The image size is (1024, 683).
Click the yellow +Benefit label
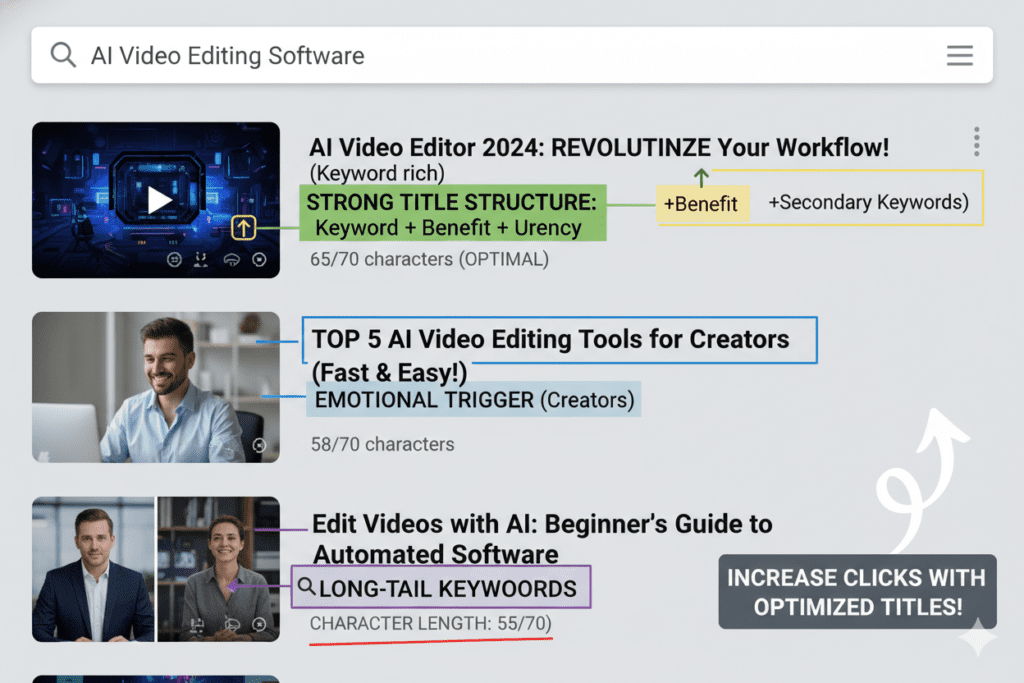pyautogui.click(x=702, y=202)
